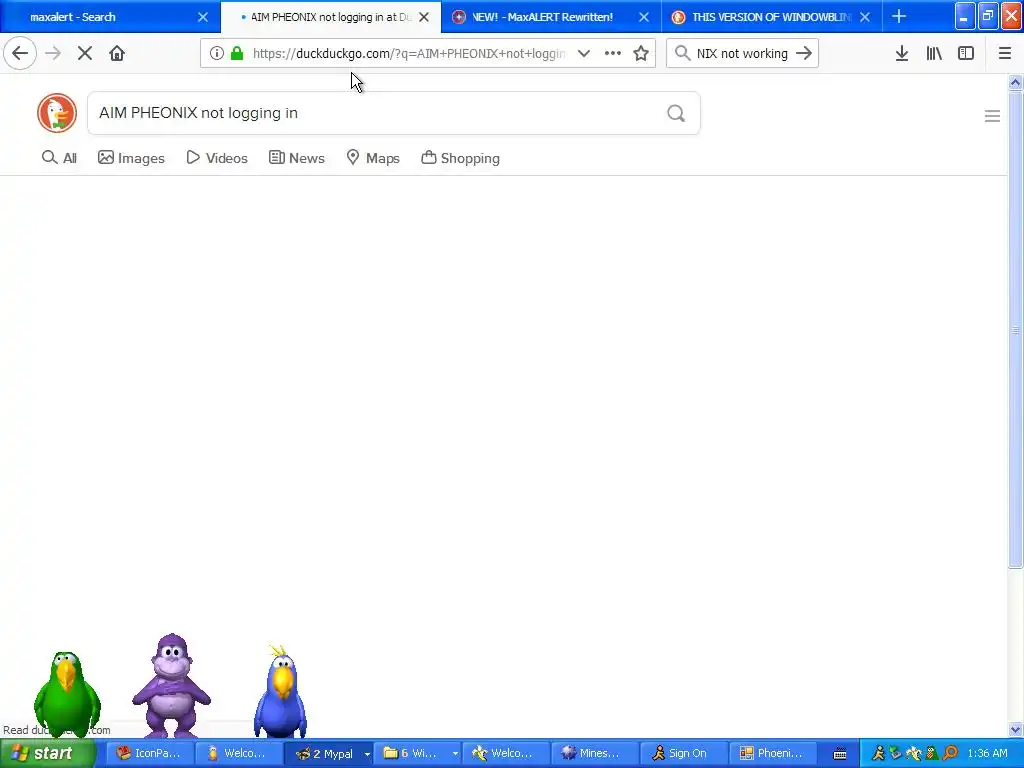Viewport: 1024px width, 768px height.
Task: Close the maxalert - Search tab
Action: pos(203,17)
